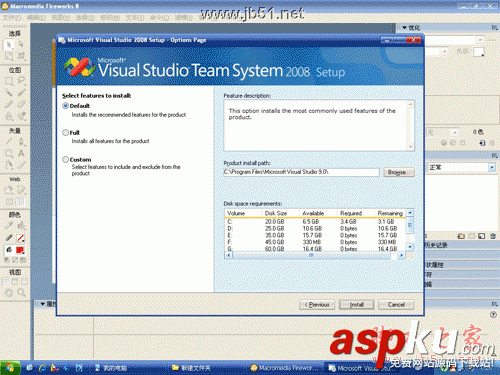Toggle Show Slices and Hotspots button
500x375 pixels.
(21, 202)
